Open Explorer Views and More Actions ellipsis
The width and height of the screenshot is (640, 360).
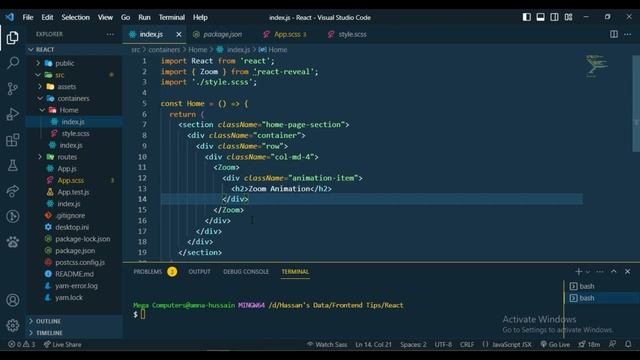(x=110, y=34)
